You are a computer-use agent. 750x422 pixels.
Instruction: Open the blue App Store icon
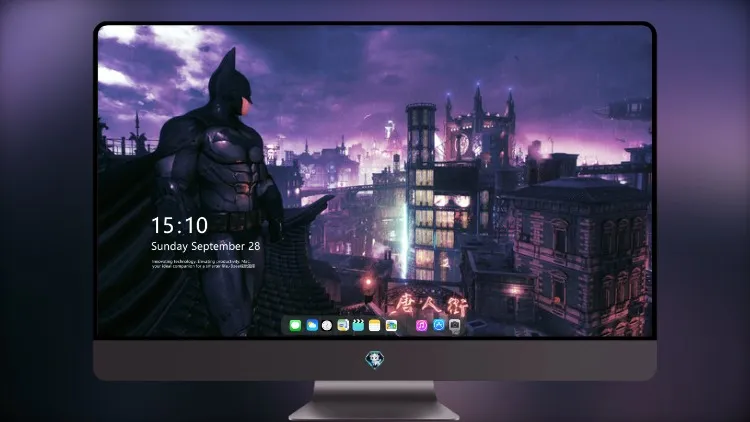point(439,325)
